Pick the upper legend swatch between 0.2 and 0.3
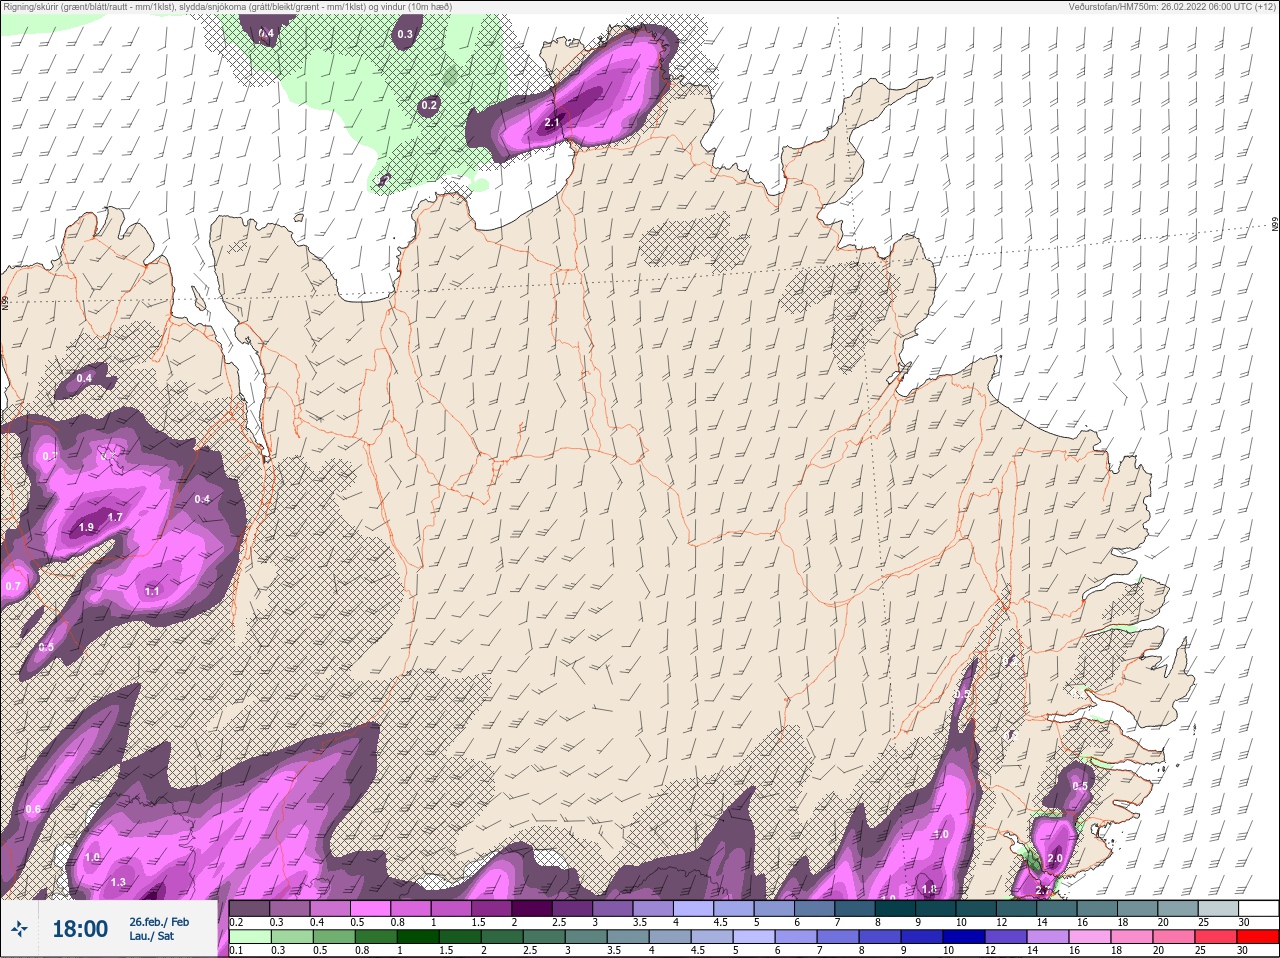The image size is (1280, 958). pyautogui.click(x=250, y=909)
